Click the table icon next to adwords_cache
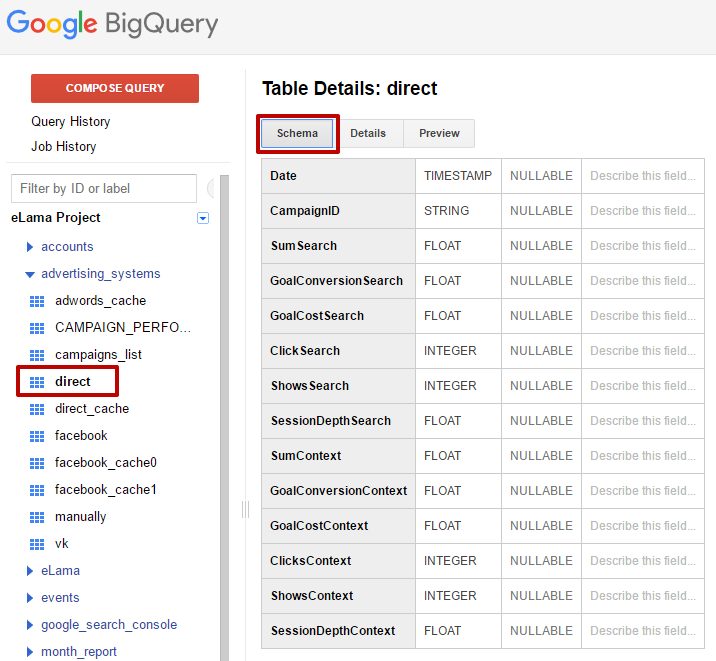This screenshot has height=661, width=716. (x=38, y=301)
